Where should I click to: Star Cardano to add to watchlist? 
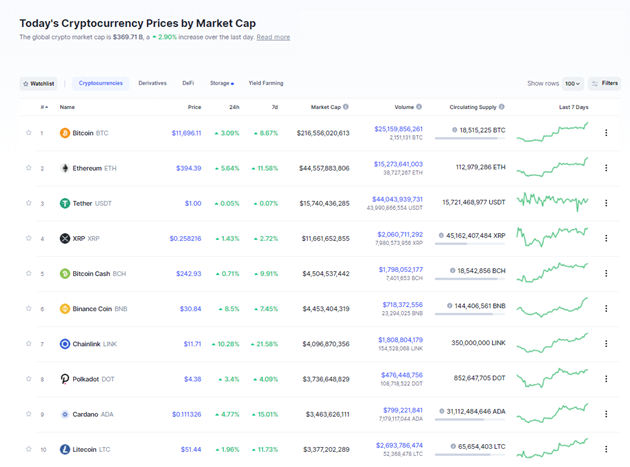[x=29, y=414]
